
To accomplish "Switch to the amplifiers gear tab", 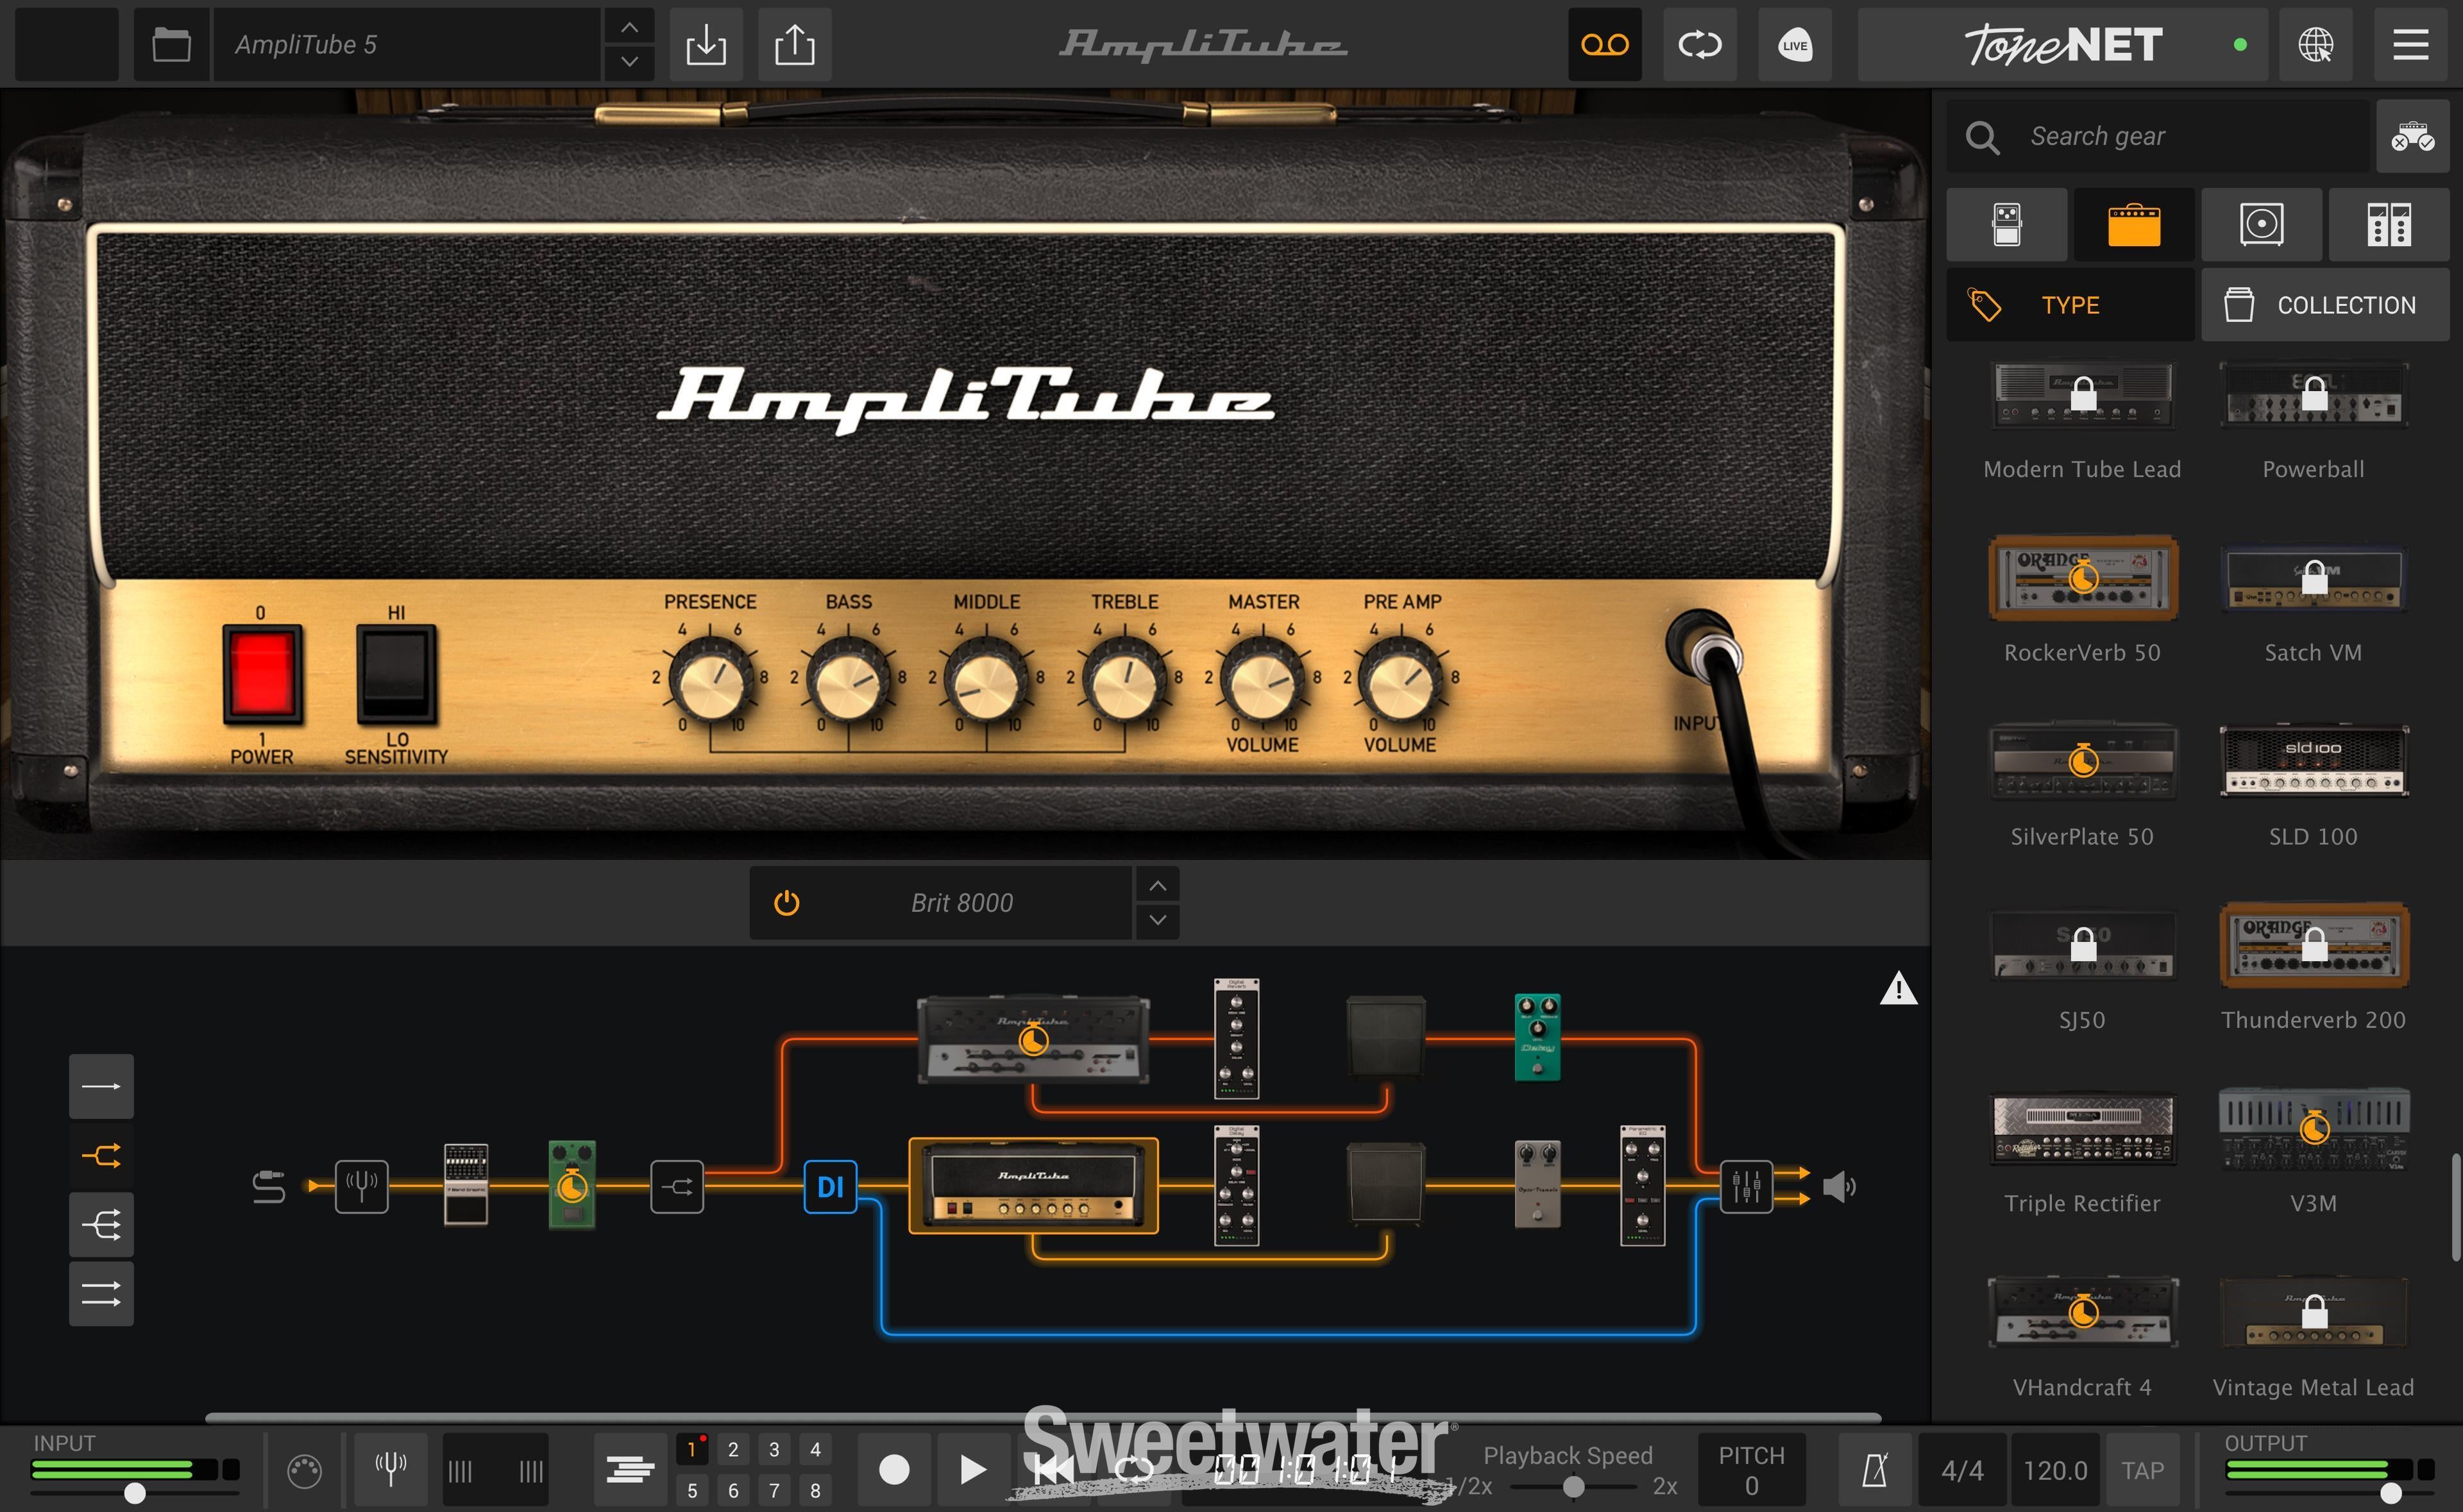I will point(2134,224).
